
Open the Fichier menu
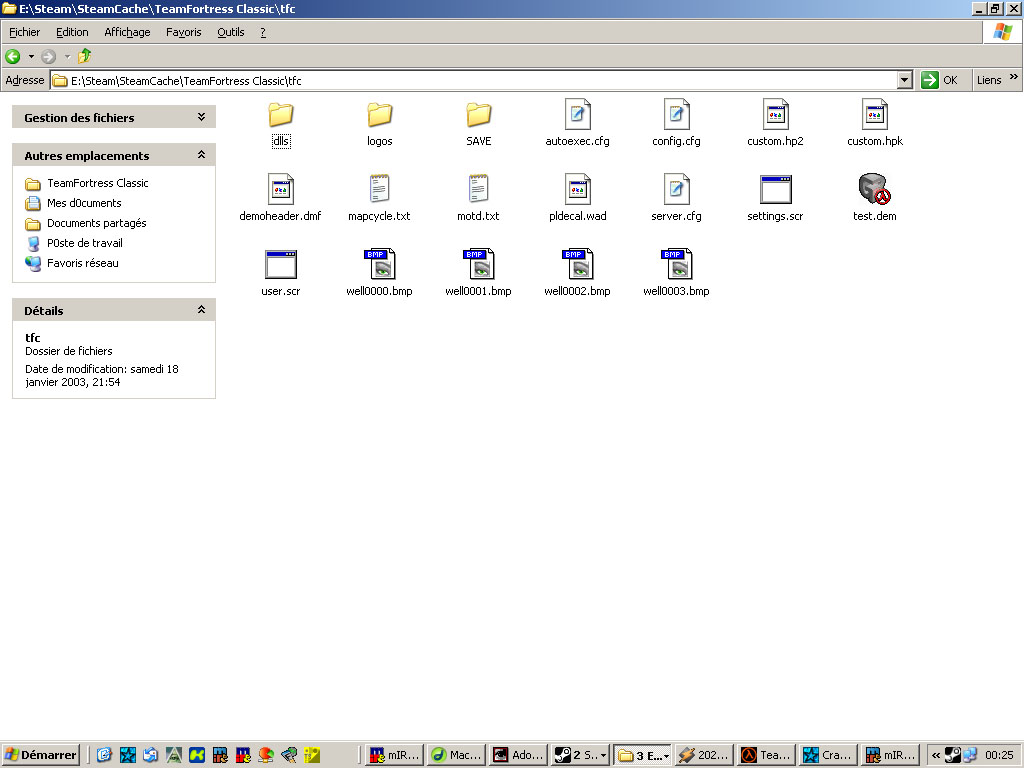(x=24, y=32)
